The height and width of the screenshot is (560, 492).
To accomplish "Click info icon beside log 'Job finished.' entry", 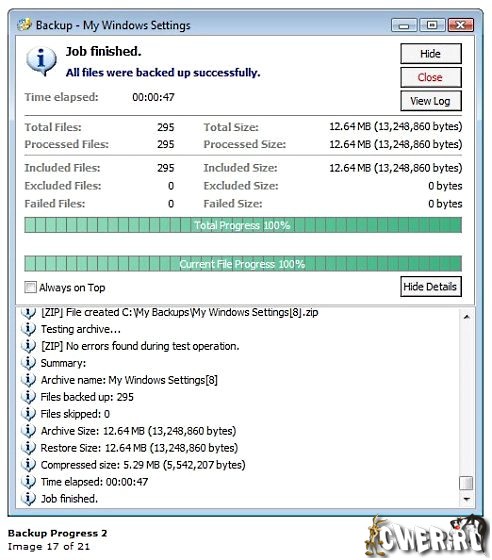I will 28,499.
